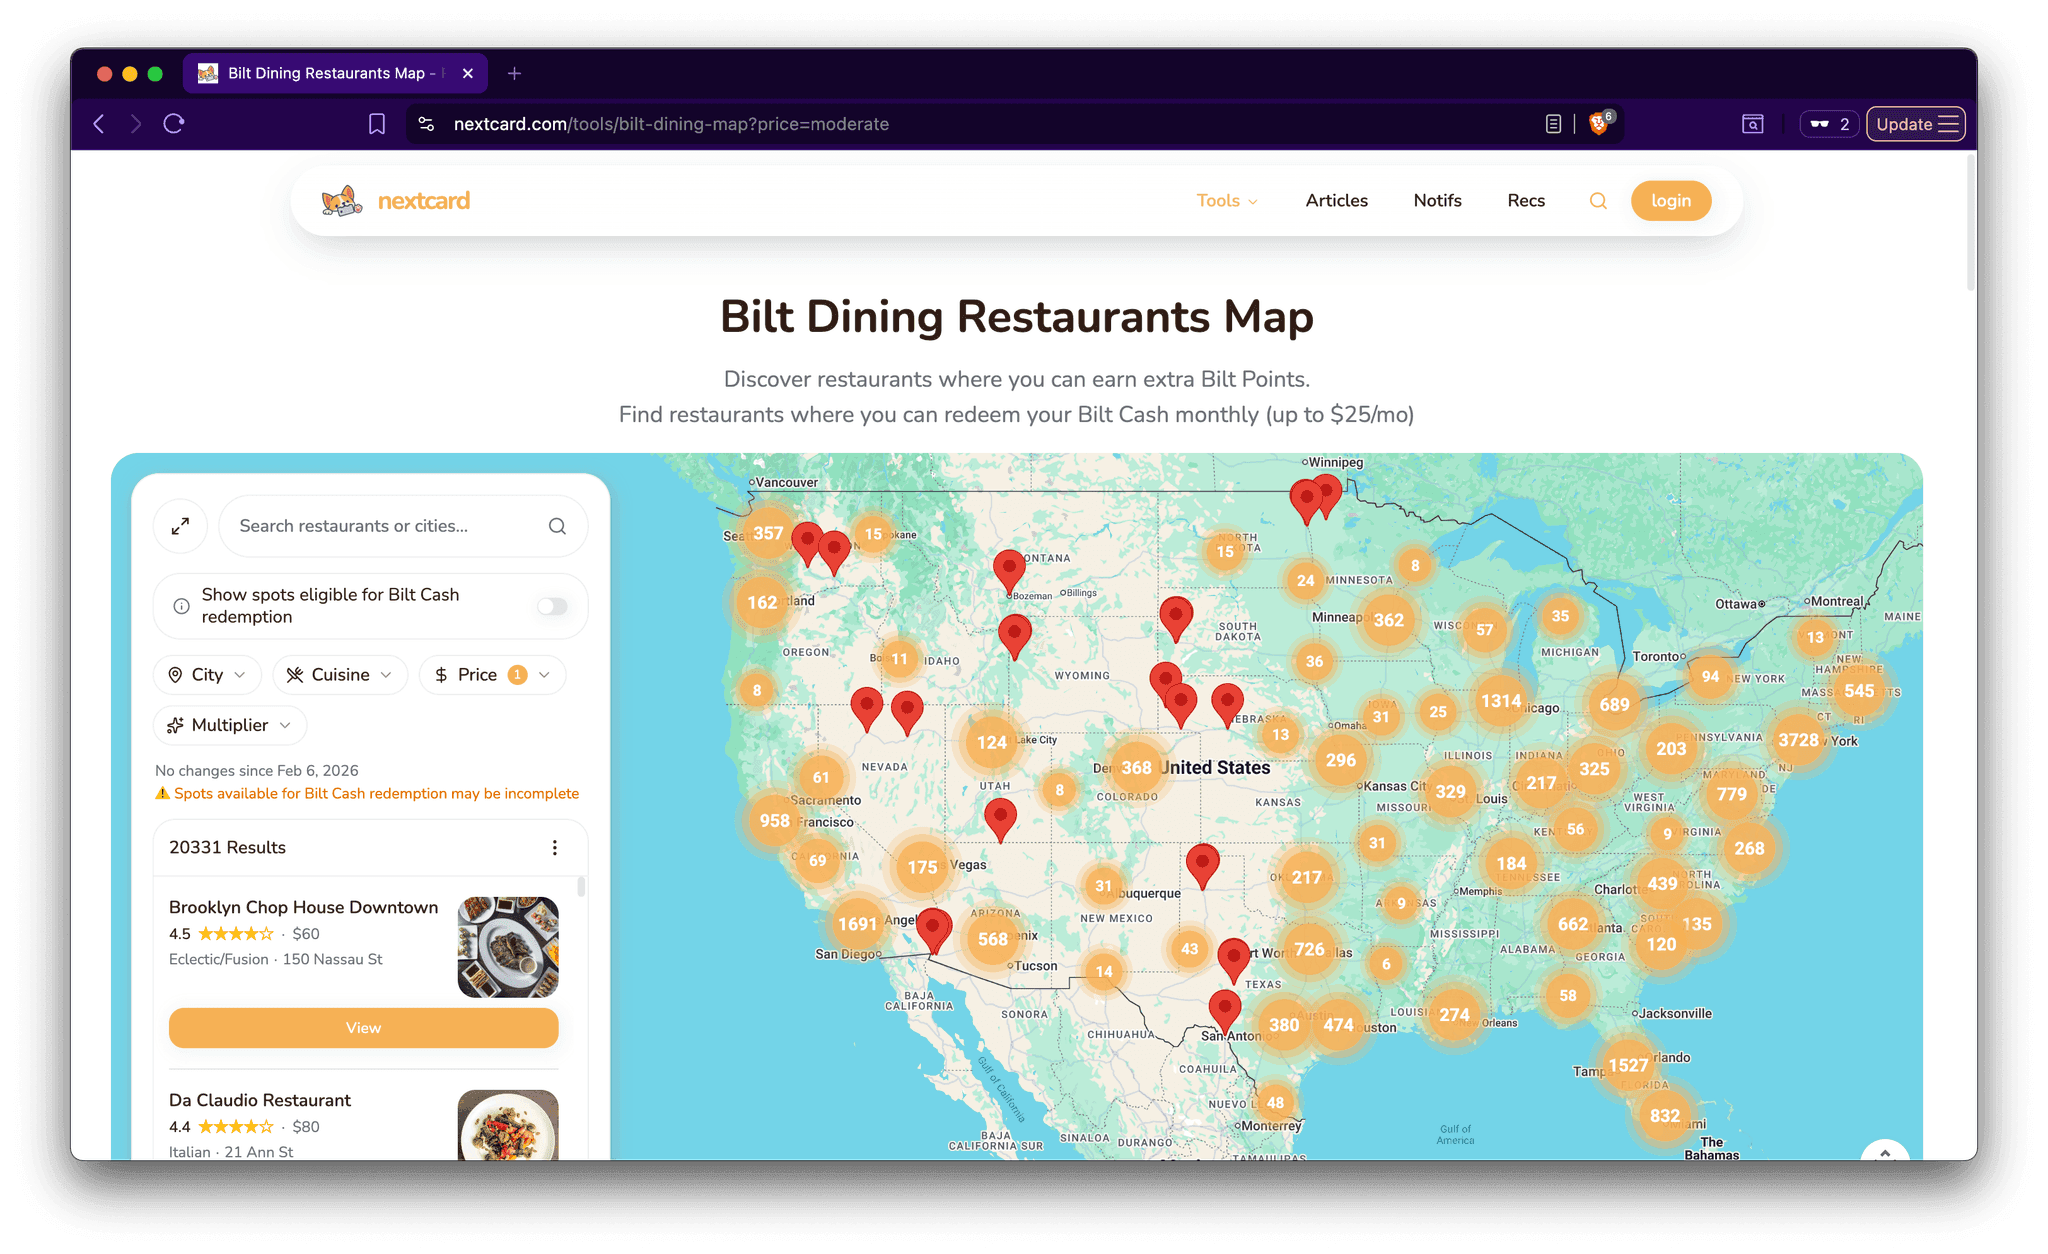Bookmark this page with the bookmark icon
2048x1254 pixels.
point(377,124)
